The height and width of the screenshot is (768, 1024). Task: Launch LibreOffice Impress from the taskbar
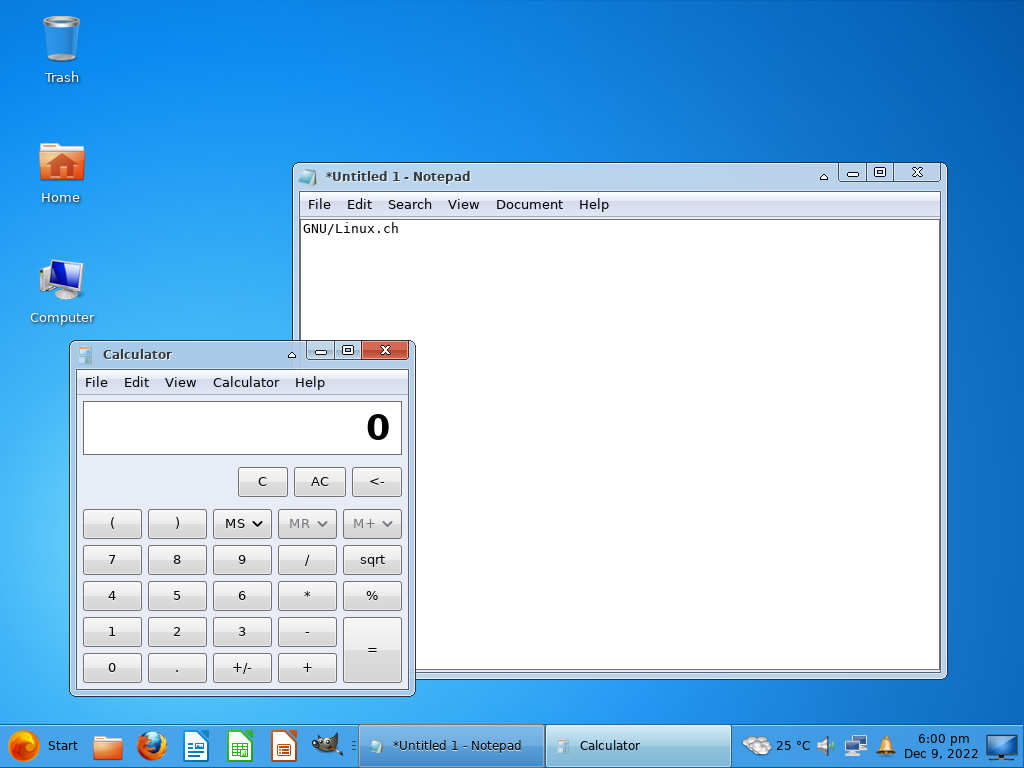coord(283,746)
